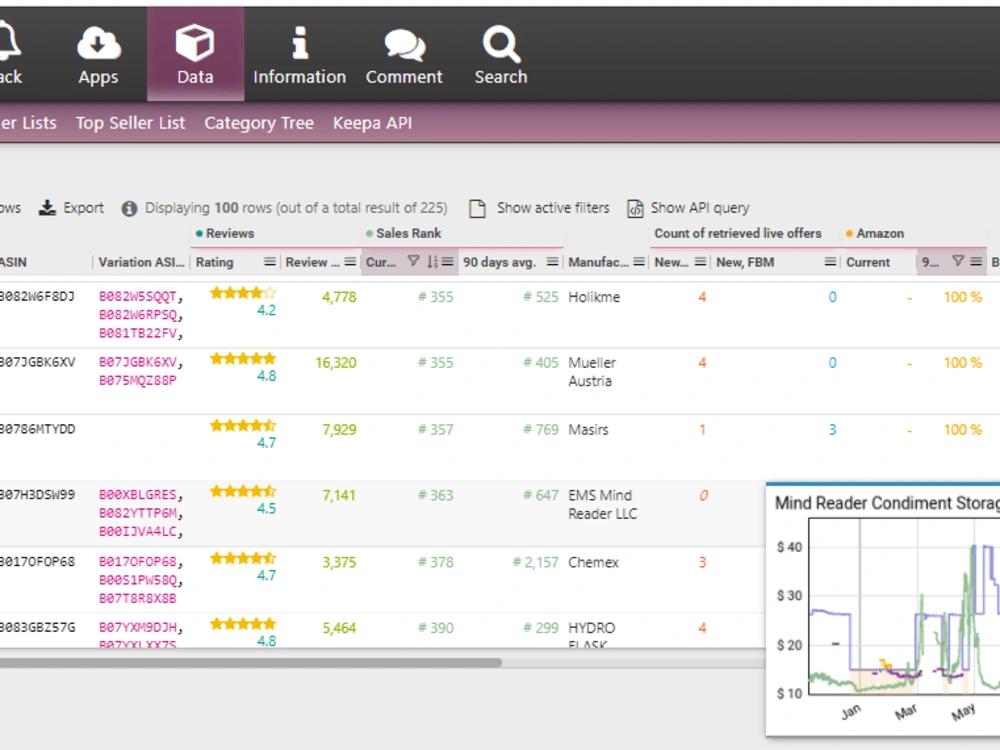This screenshot has width=1000, height=750.
Task: Click sales rank # 378
Action: [x=436, y=562]
